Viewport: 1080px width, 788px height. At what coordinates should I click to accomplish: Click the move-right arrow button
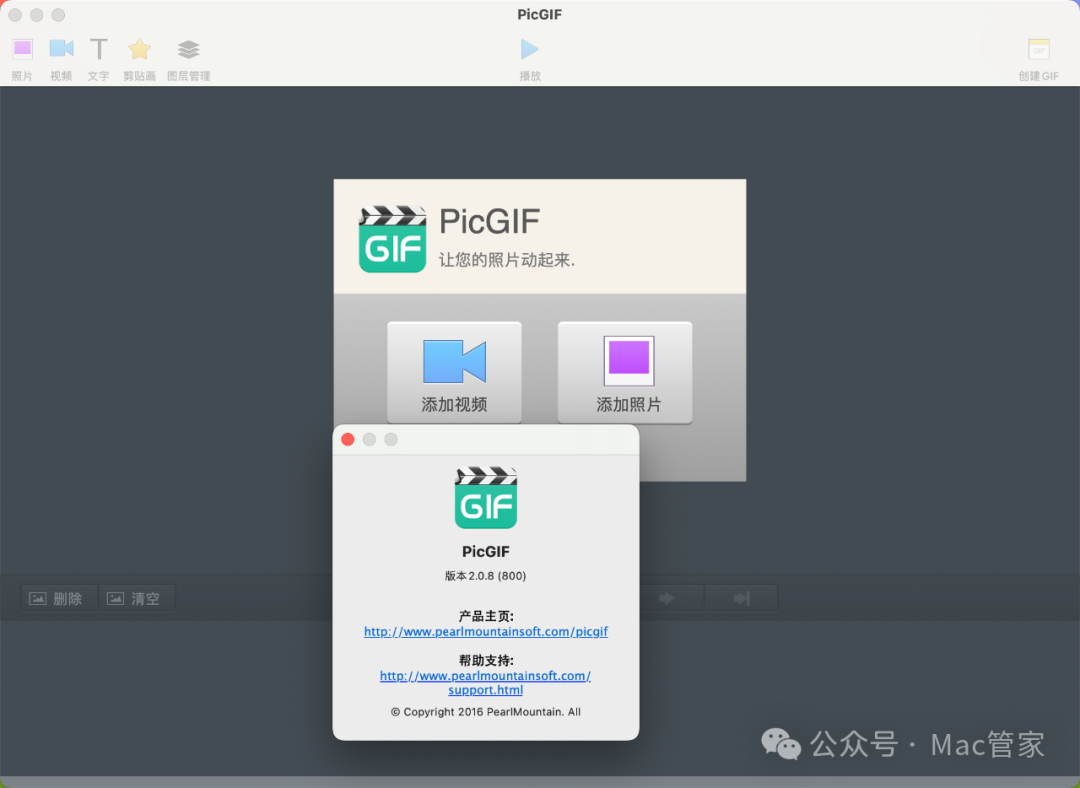click(666, 598)
